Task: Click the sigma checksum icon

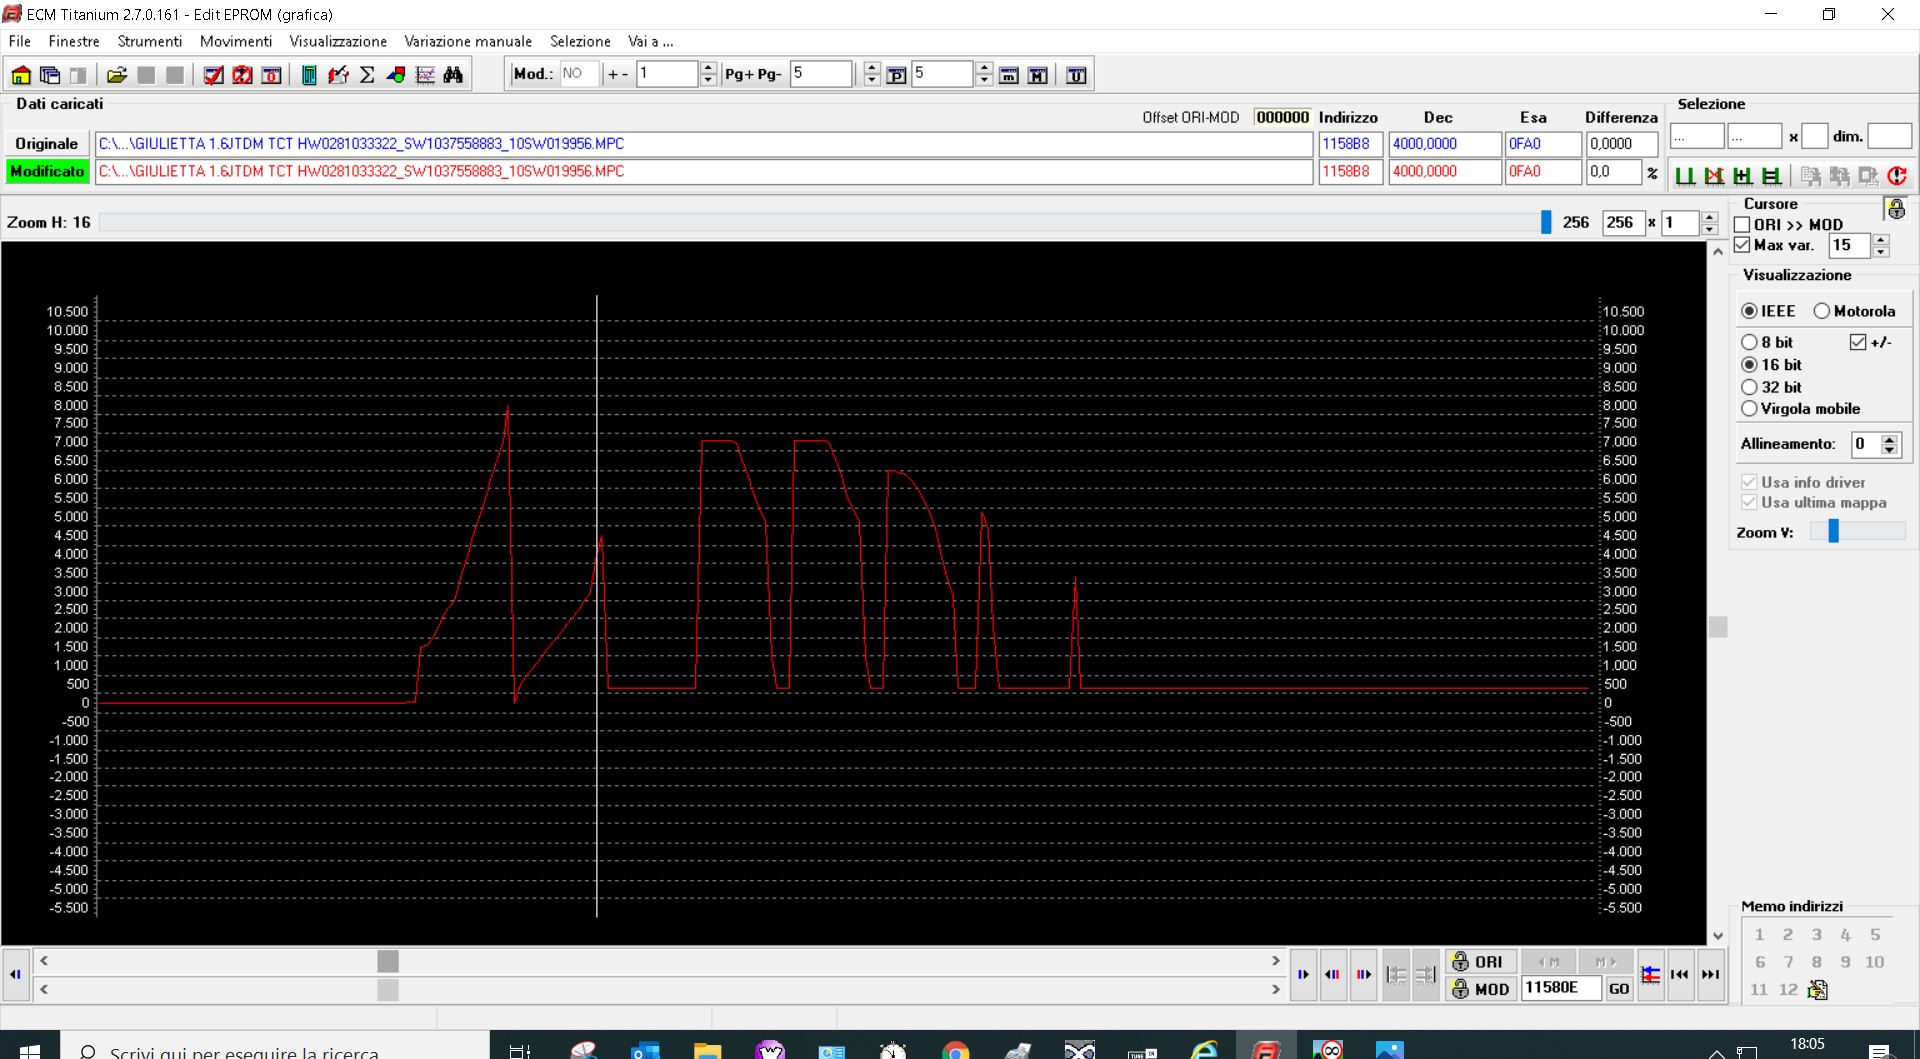Action: (367, 75)
